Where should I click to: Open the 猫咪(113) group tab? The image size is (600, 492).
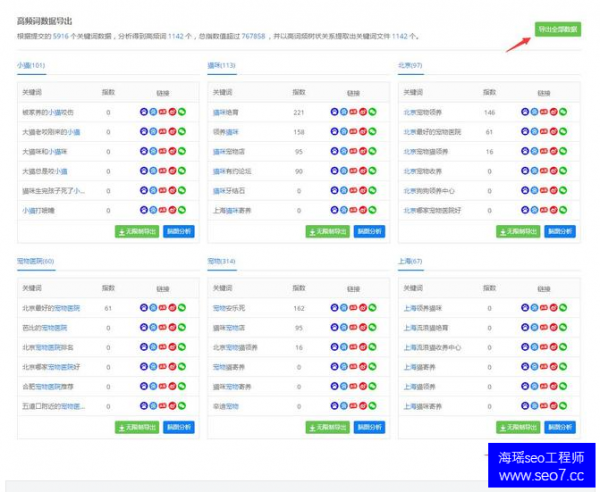[222, 65]
